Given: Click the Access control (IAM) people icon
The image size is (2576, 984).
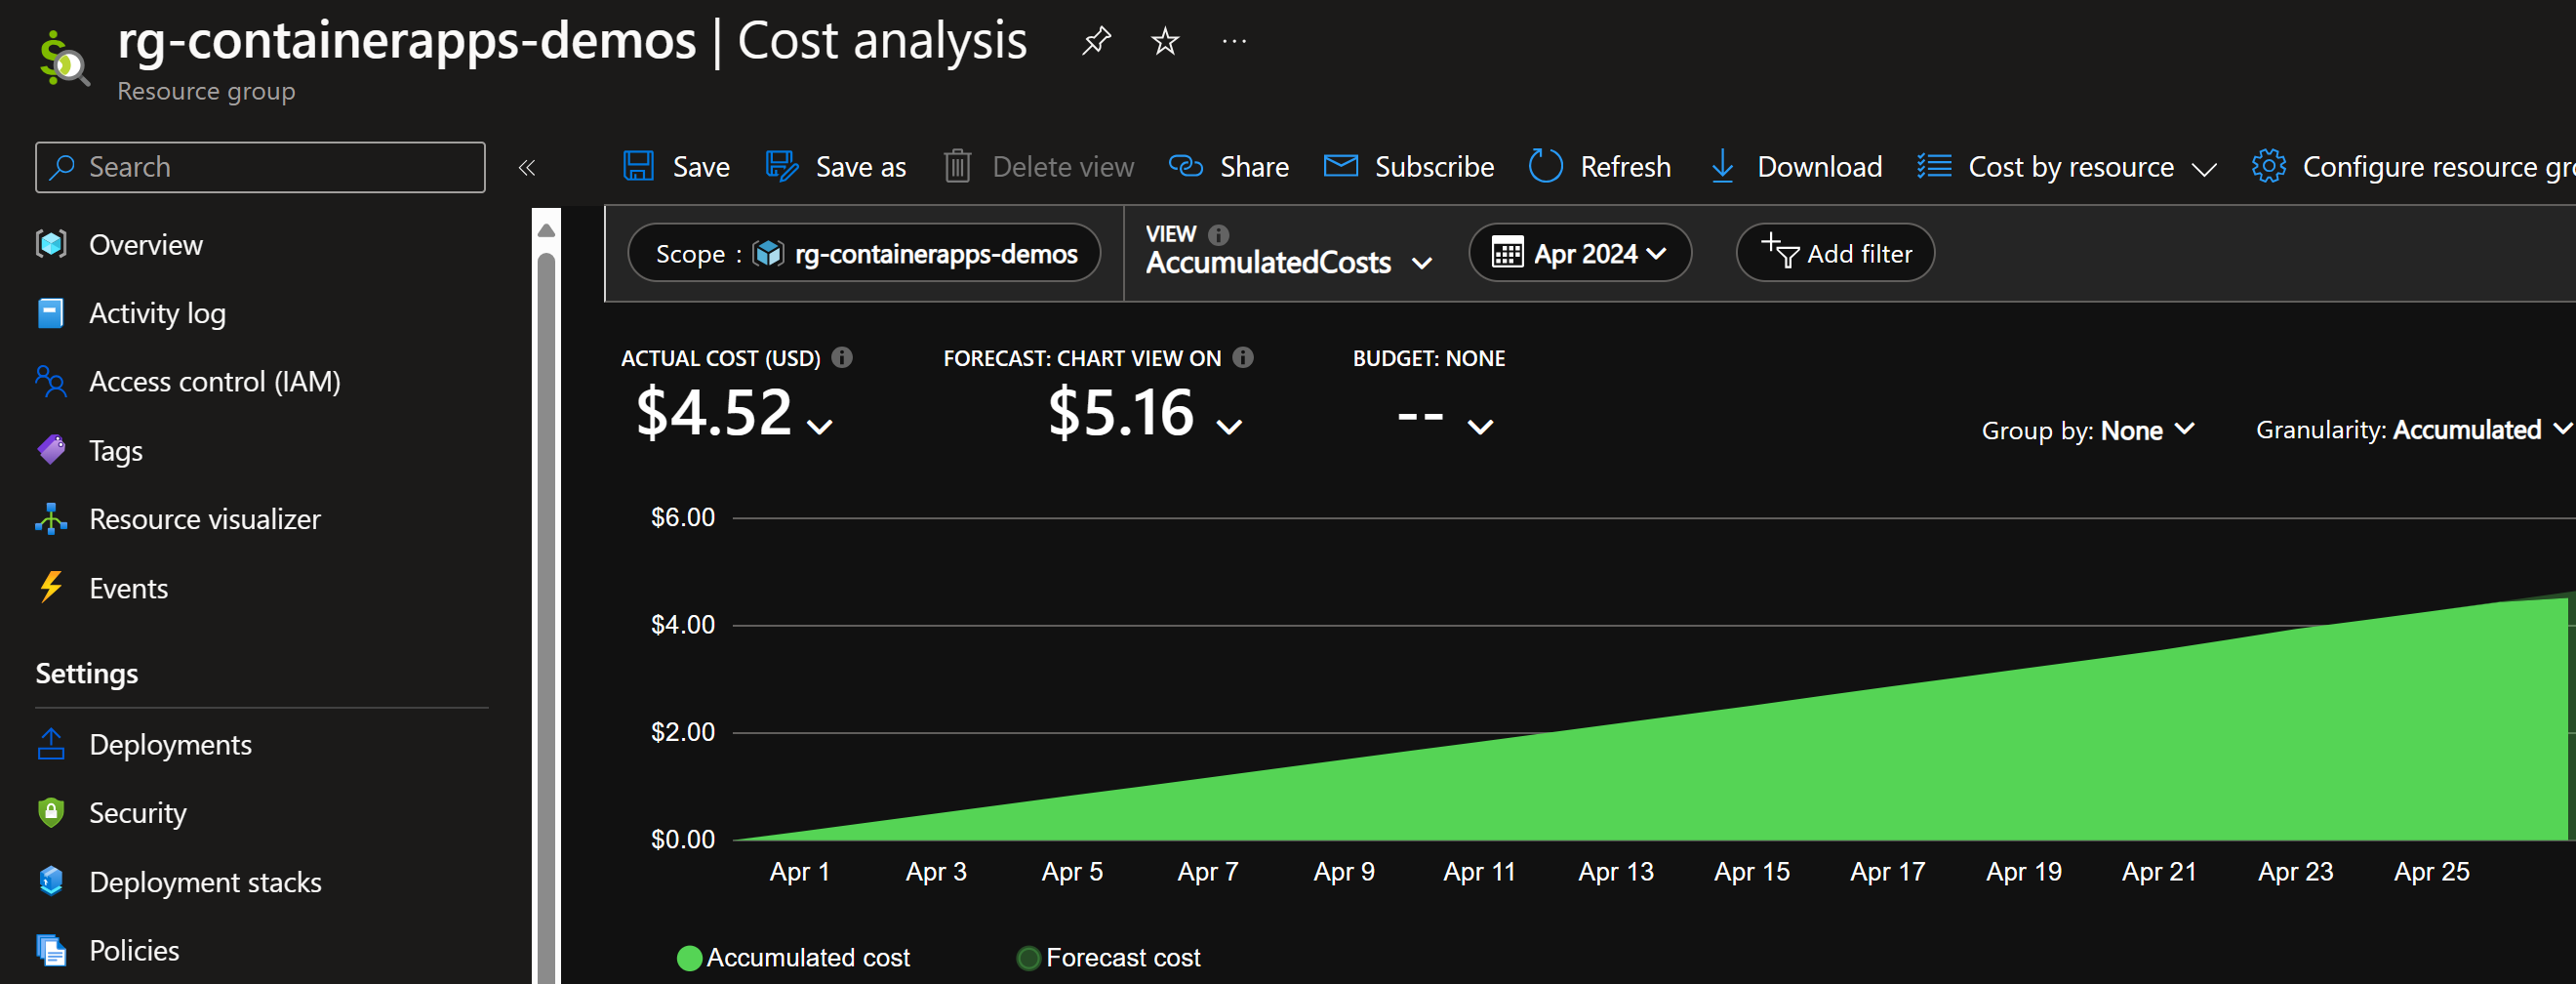Looking at the screenshot, I should (51, 382).
